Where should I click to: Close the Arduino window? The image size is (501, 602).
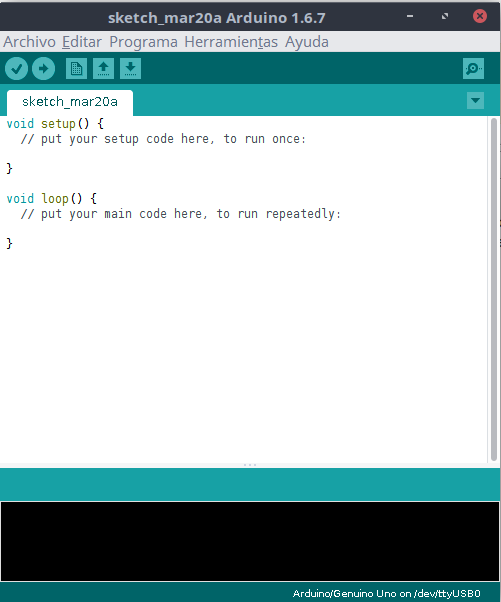click(x=480, y=16)
